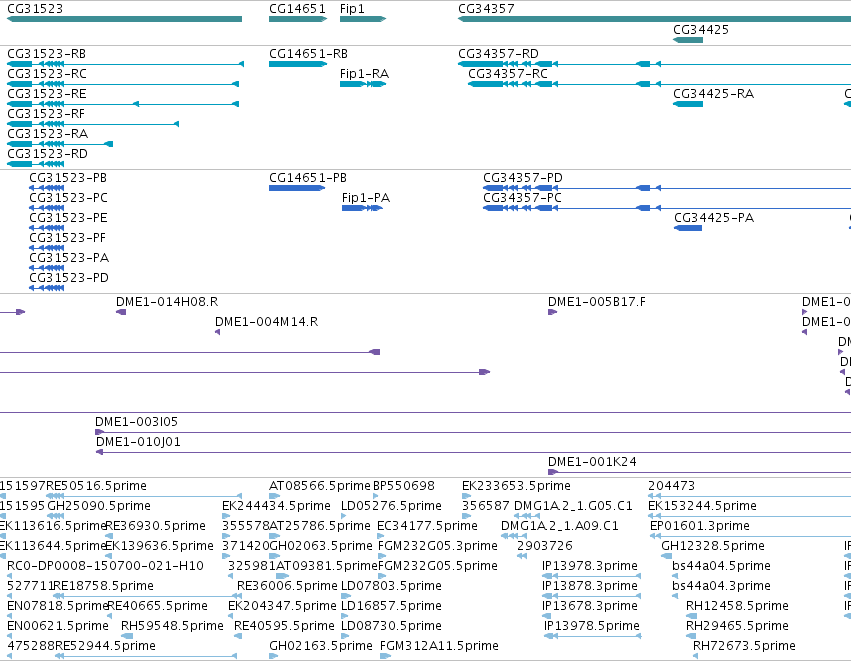Viewport: 851px width, 661px height.
Task: Click the CG14651-RB transcript
Action: click(x=298, y=64)
